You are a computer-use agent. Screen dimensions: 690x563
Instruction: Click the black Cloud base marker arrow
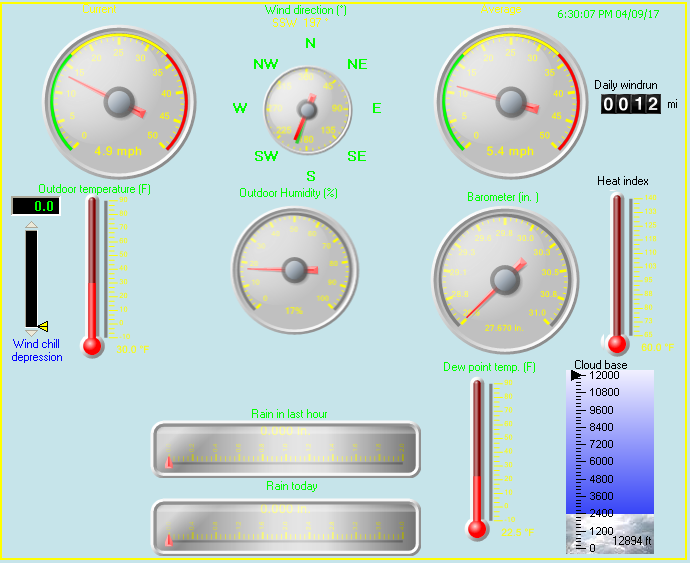576,375
